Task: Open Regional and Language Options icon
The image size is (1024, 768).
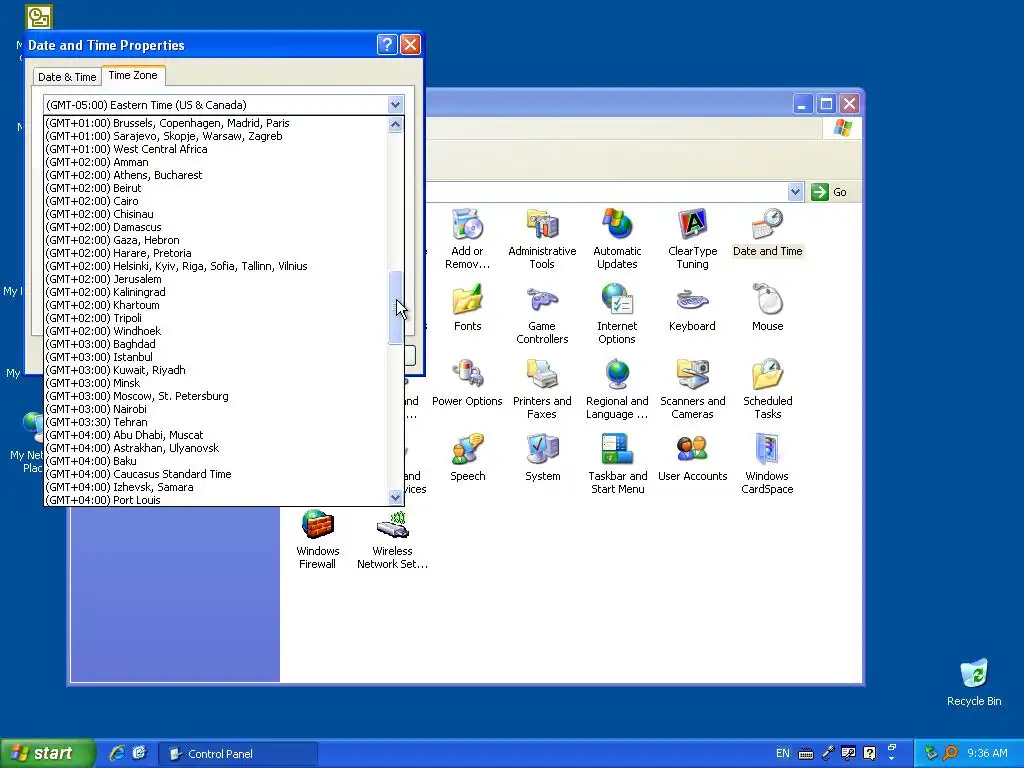Action: (617, 389)
